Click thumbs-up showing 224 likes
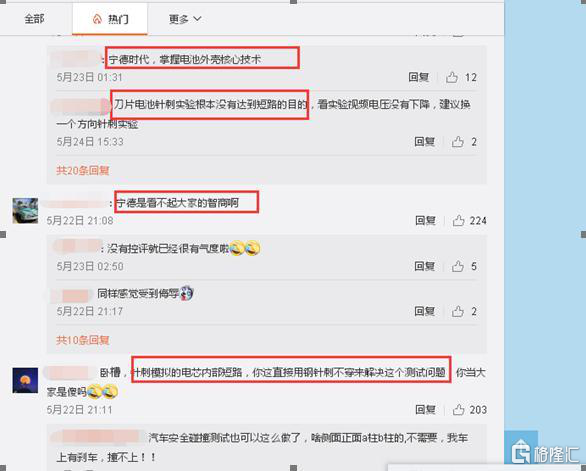This screenshot has width=586, height=471. [458, 221]
